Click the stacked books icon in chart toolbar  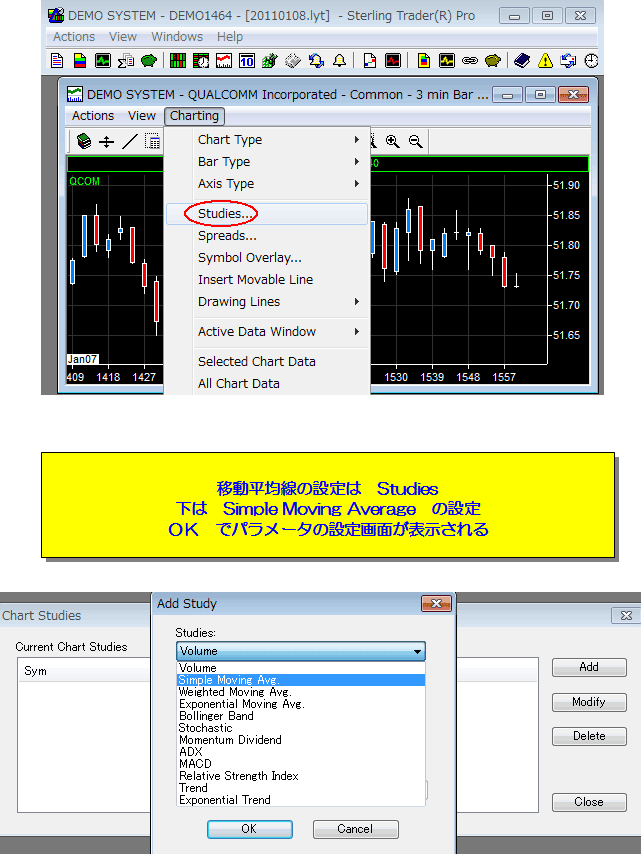tap(84, 142)
